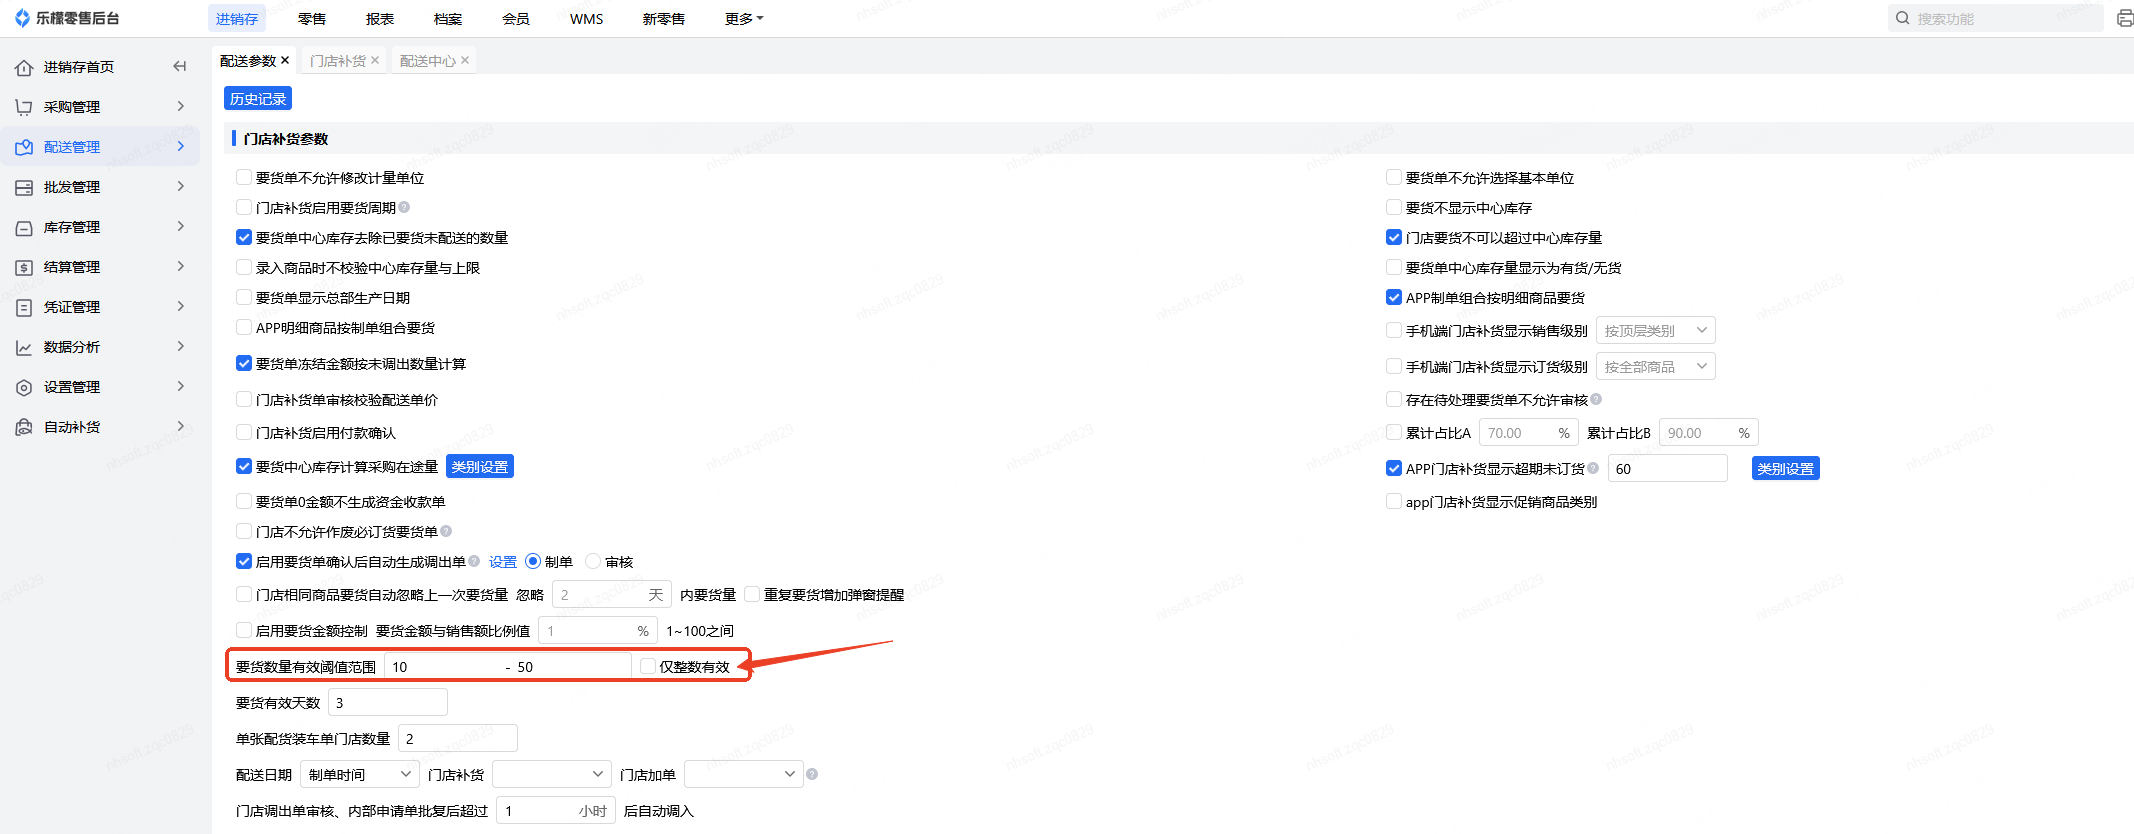Expand 设置管理 sidebar chevron
Screen dimensions: 2134x834
click(x=181, y=386)
